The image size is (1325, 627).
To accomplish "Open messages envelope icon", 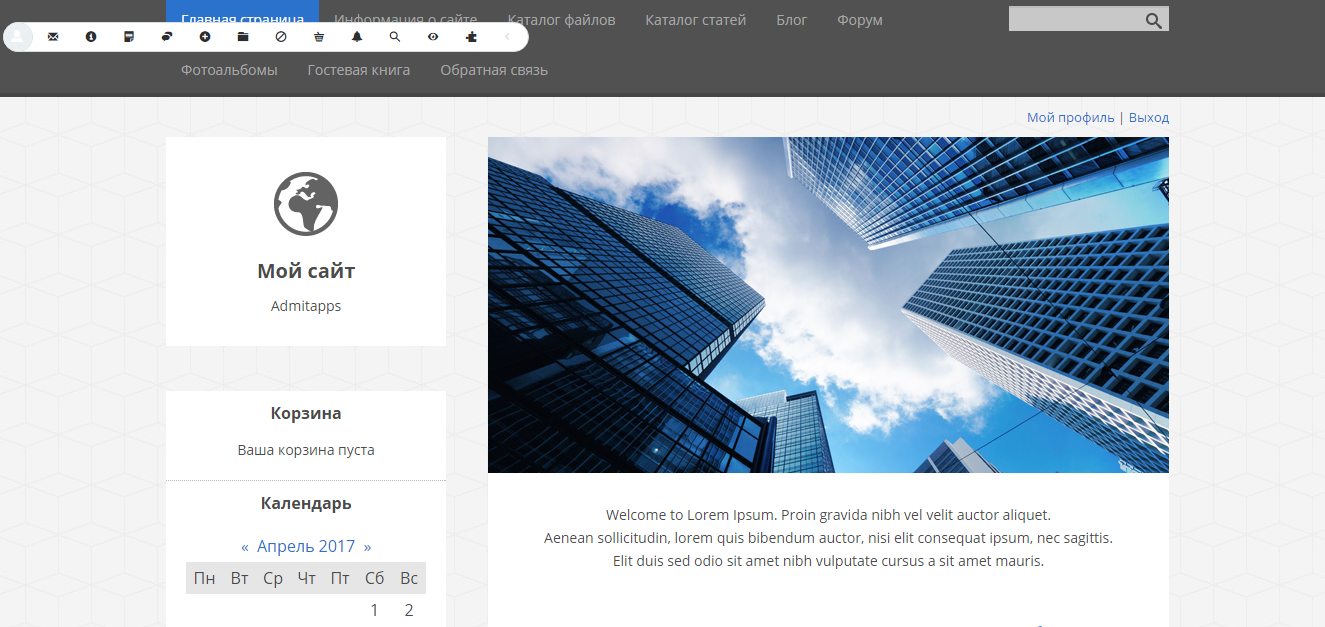I will 53,36.
